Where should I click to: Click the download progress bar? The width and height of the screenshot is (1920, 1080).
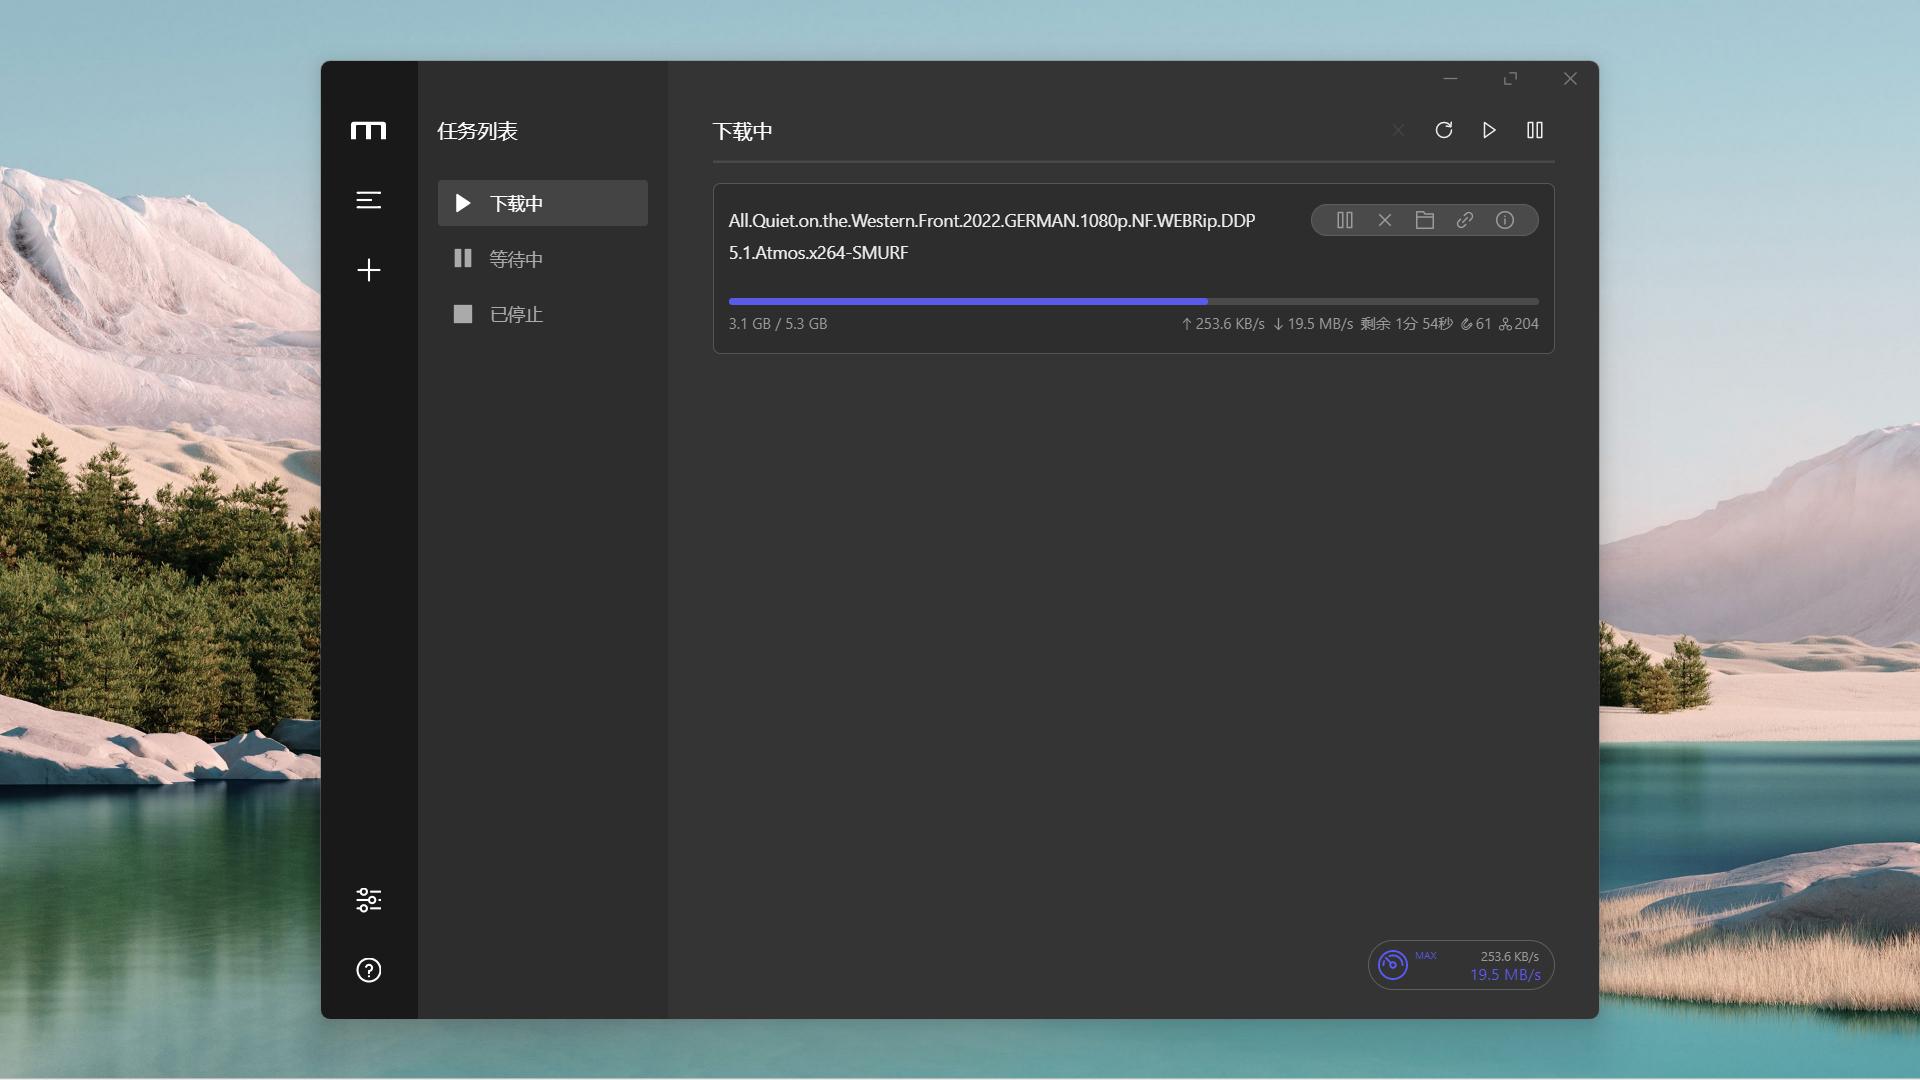coord(1132,301)
